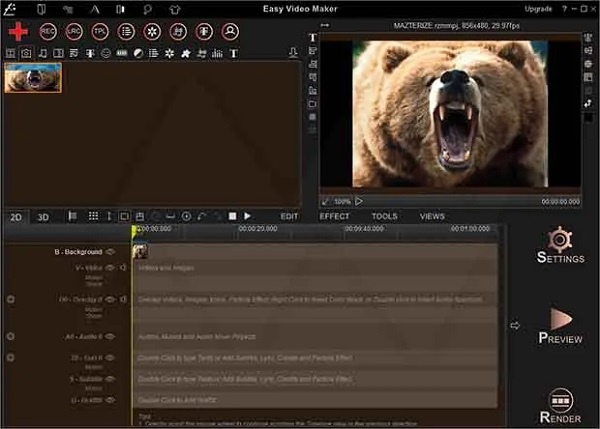Click the 00:00:20.000 mark on timeline ruler

point(258,229)
